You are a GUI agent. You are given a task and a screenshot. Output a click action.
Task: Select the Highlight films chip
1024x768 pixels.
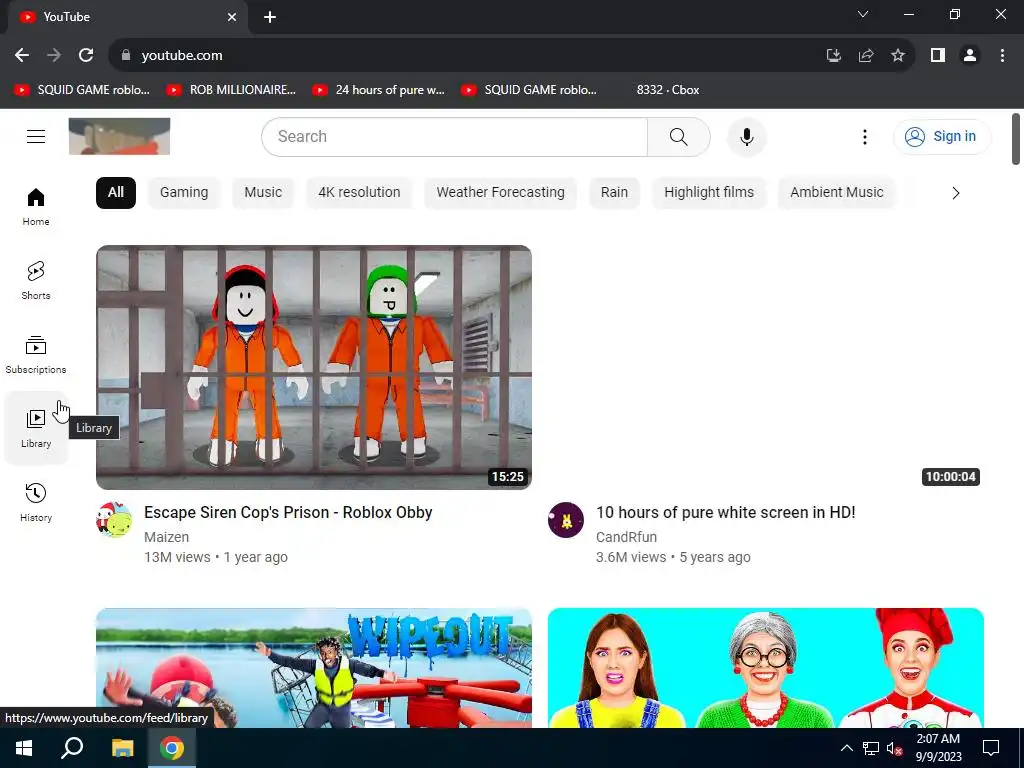[709, 193]
